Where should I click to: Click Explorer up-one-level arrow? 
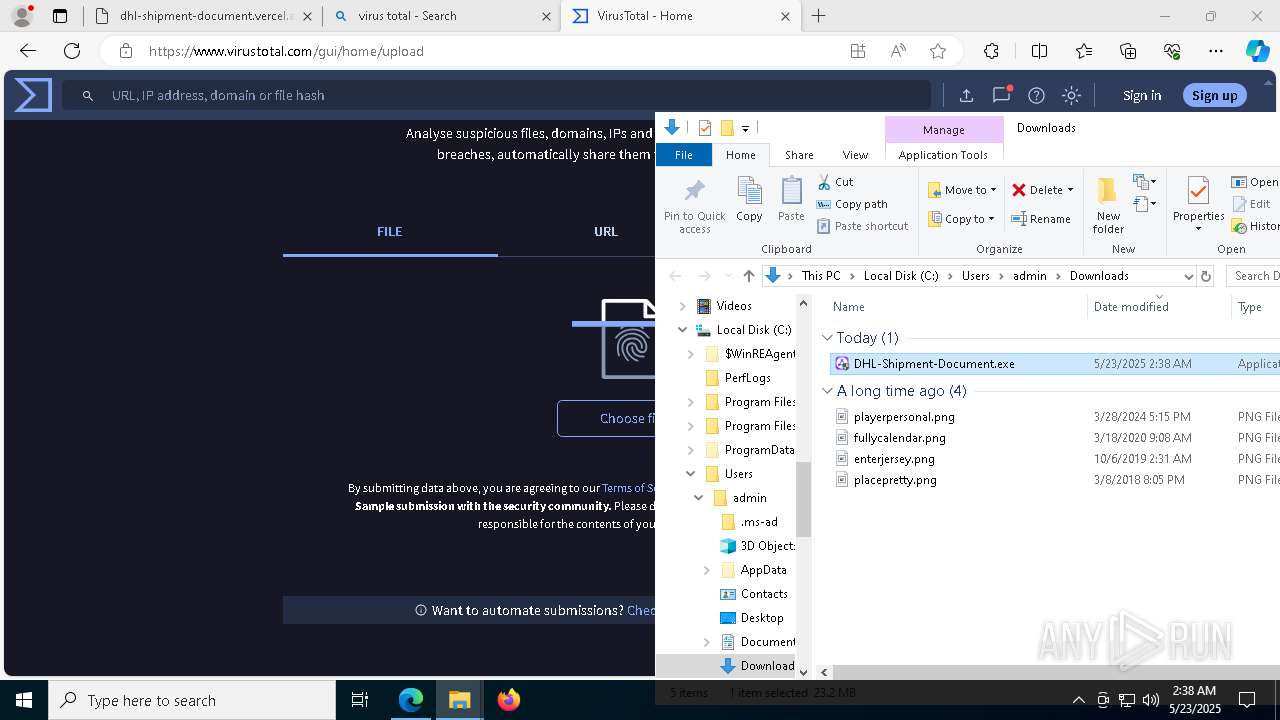tap(748, 276)
